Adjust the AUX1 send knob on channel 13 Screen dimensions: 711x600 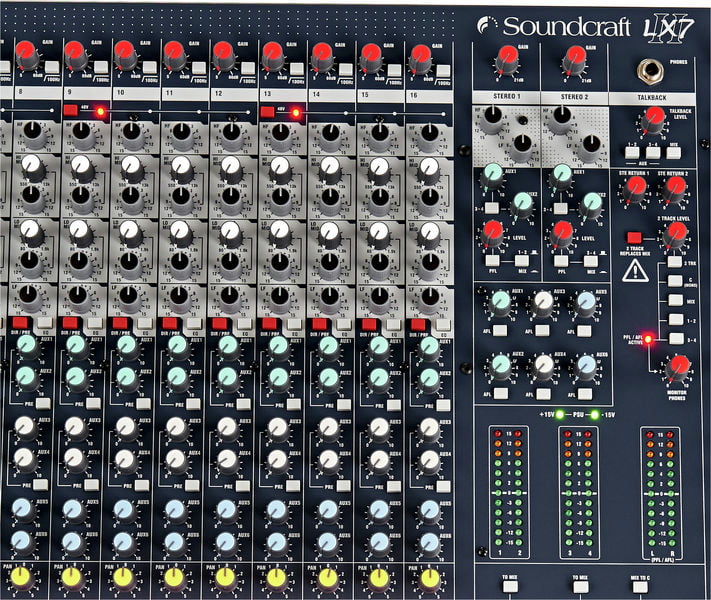pos(278,349)
